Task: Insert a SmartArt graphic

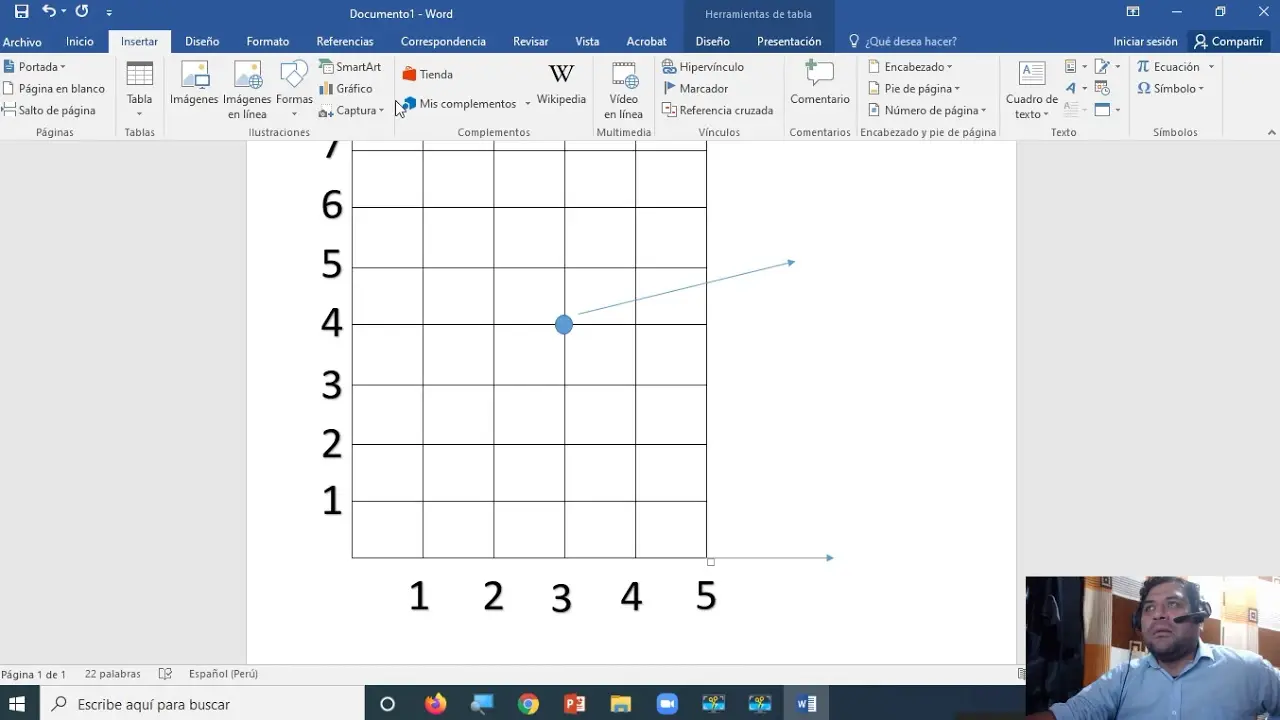Action: [349, 67]
